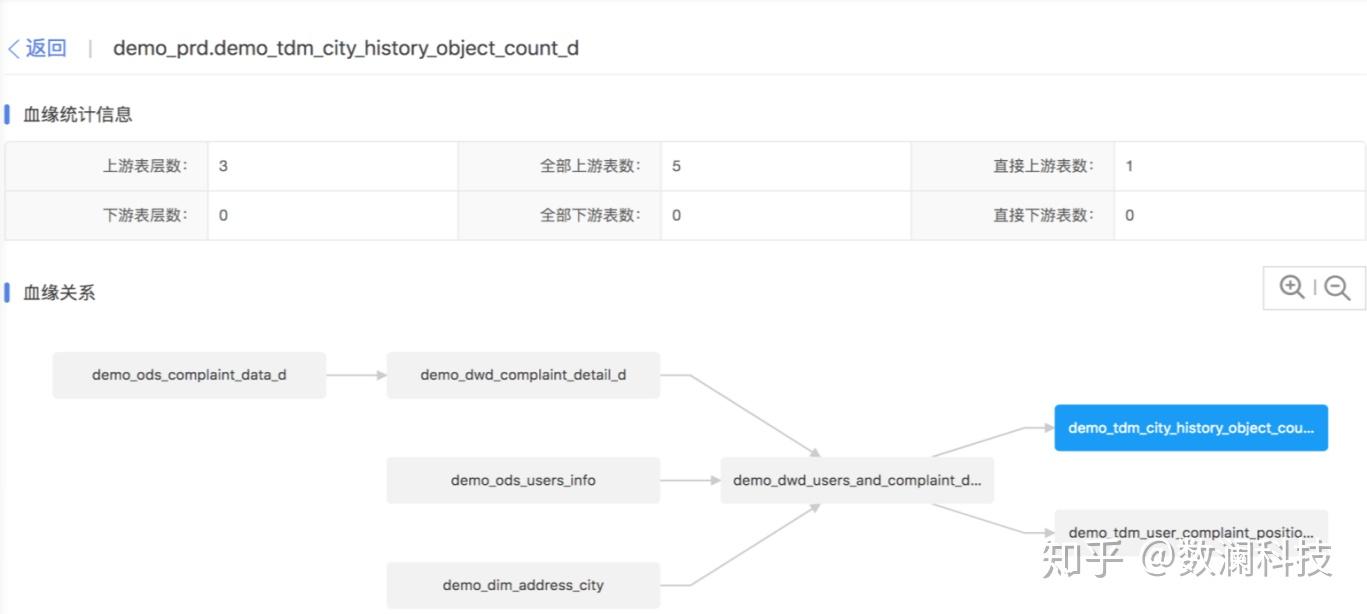
Task: Click the 直接下游表数 label cell
Action: [1043, 215]
